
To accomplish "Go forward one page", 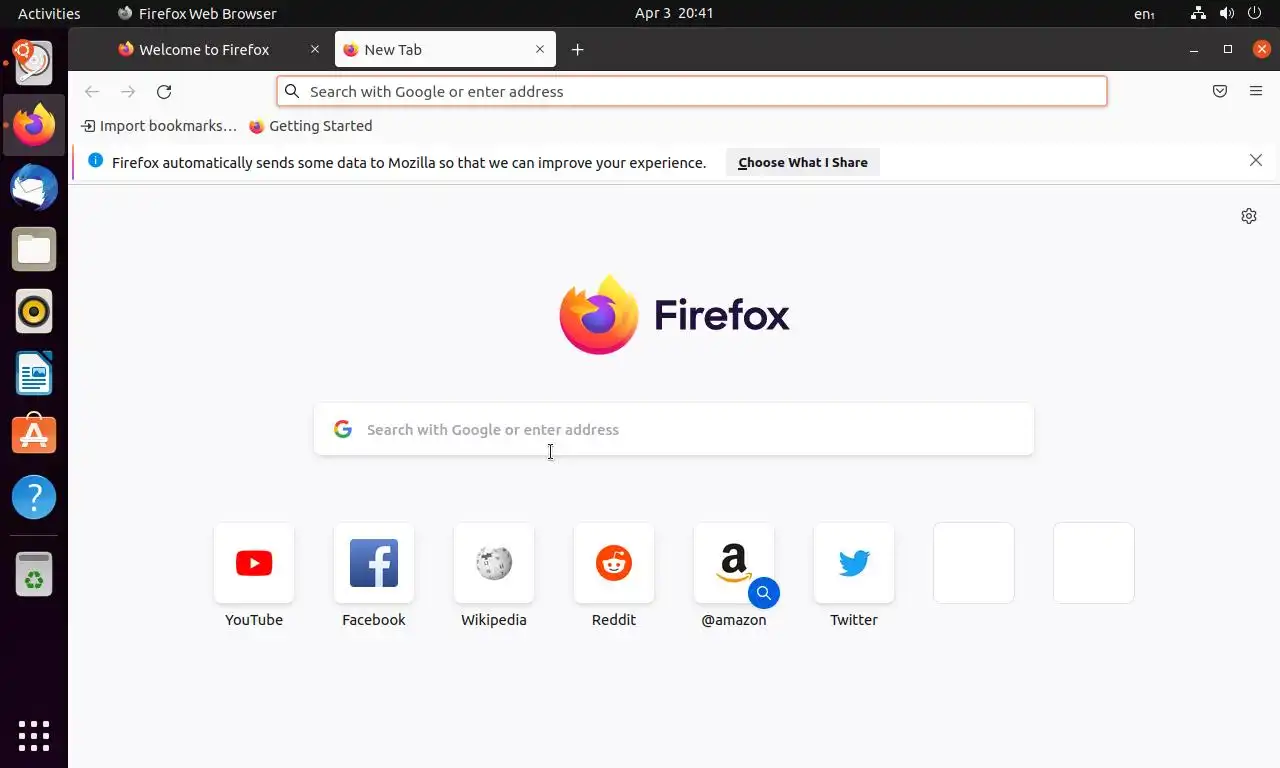I will click(128, 91).
